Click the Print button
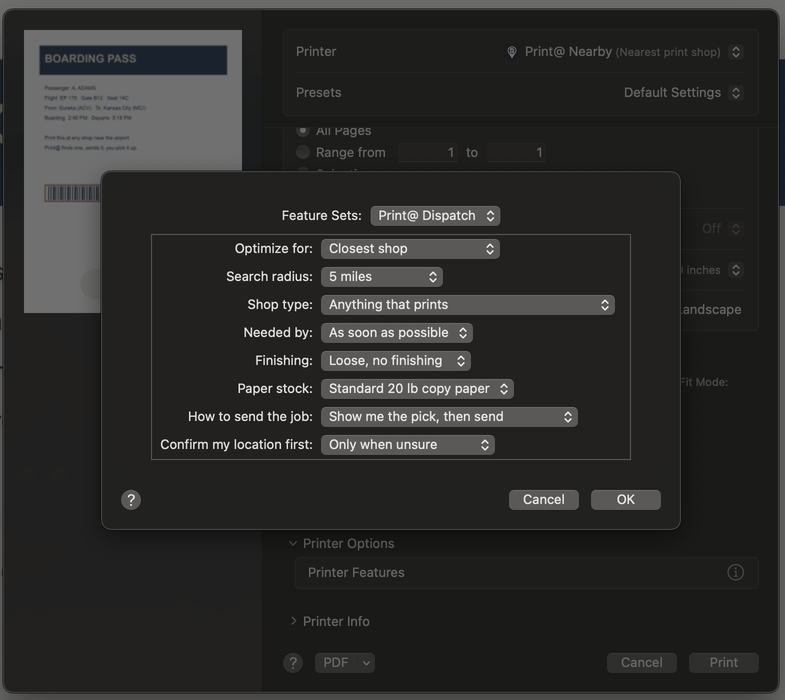The height and width of the screenshot is (700, 785). pos(723,663)
